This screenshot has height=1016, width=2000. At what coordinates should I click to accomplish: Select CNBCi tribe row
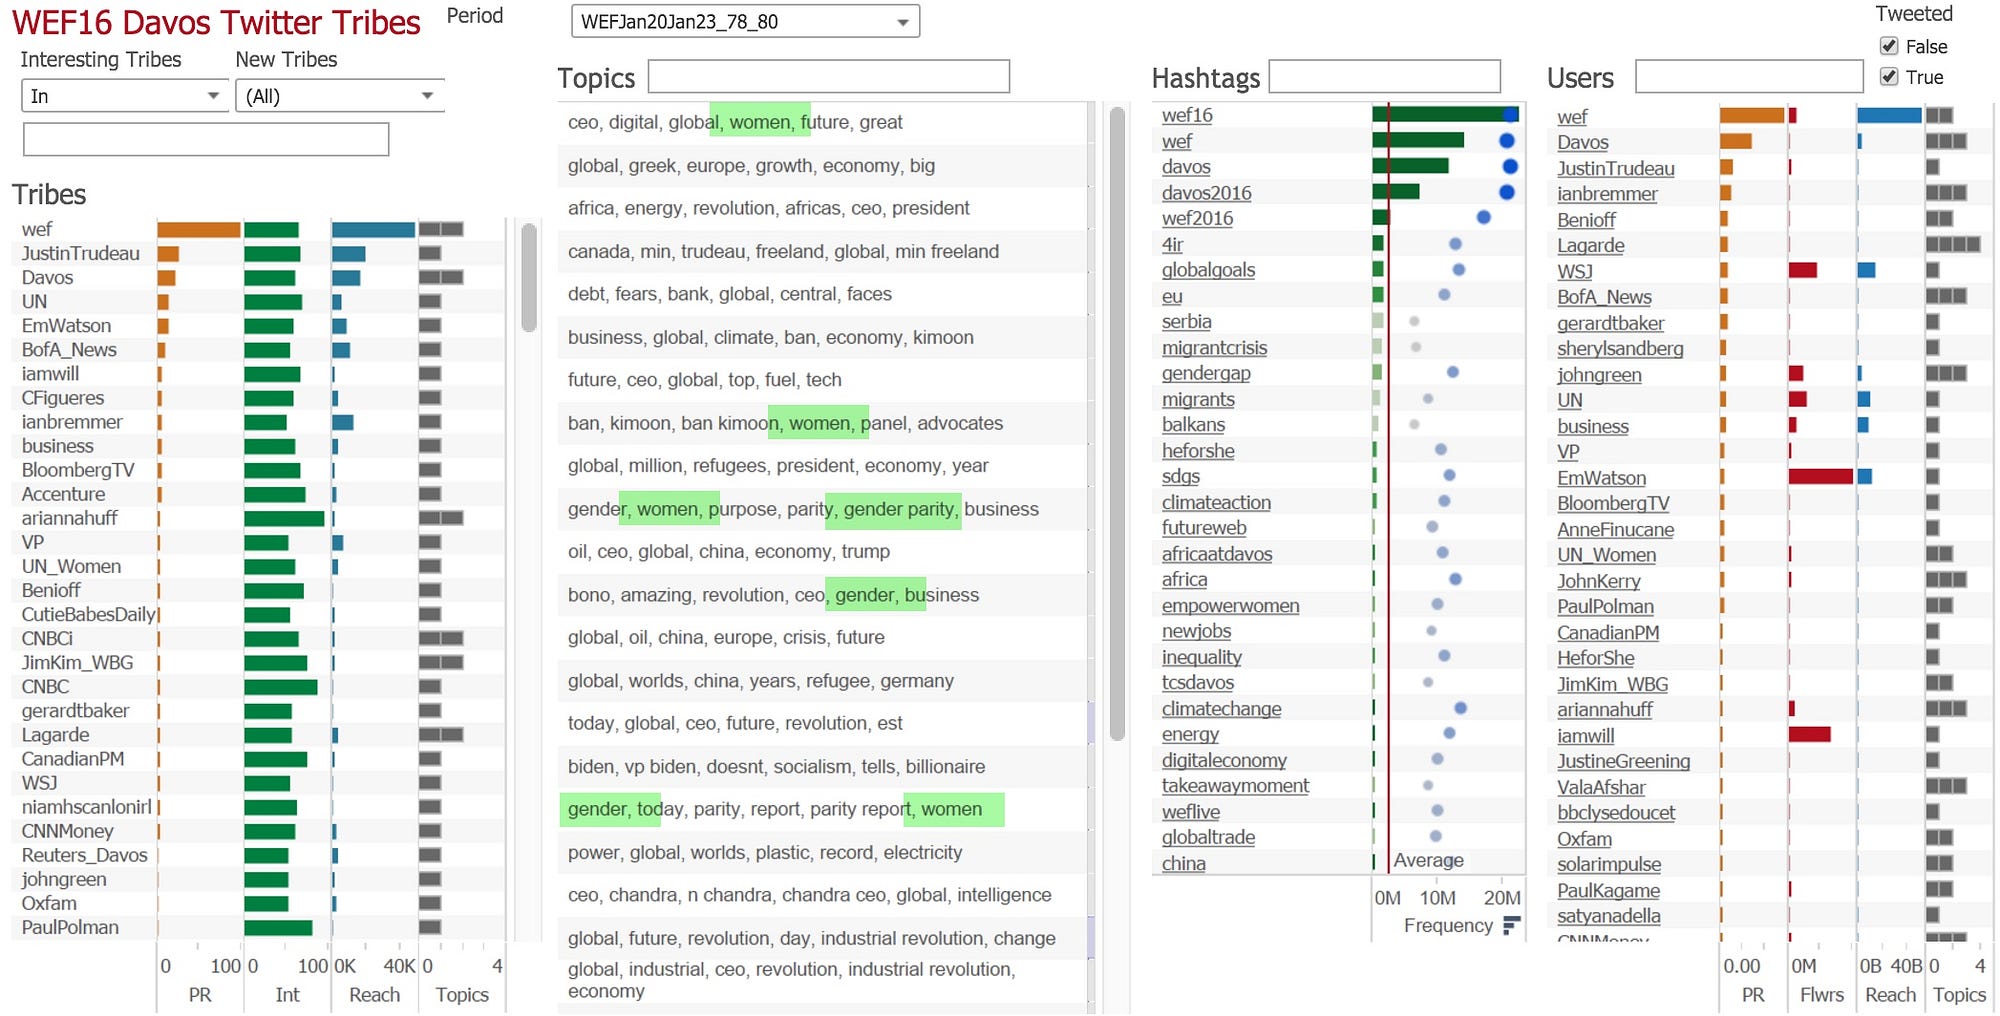(x=47, y=638)
